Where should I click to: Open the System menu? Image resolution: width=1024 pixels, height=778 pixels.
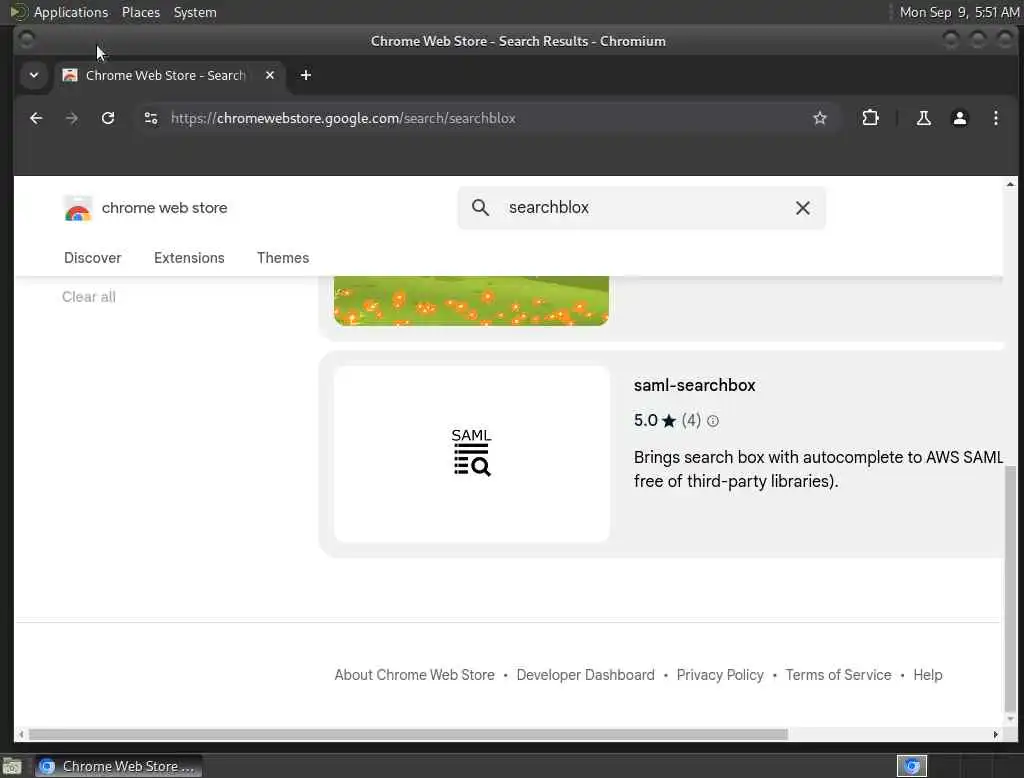coord(195,12)
